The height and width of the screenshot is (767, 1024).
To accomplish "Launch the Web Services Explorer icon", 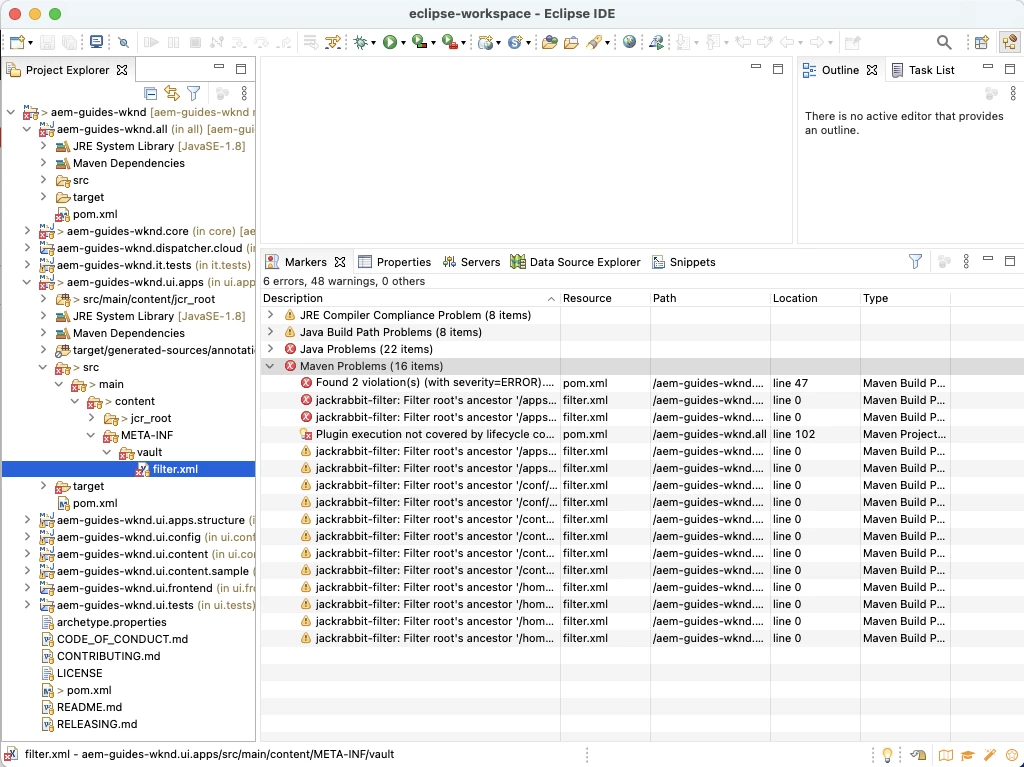I will click(656, 42).
